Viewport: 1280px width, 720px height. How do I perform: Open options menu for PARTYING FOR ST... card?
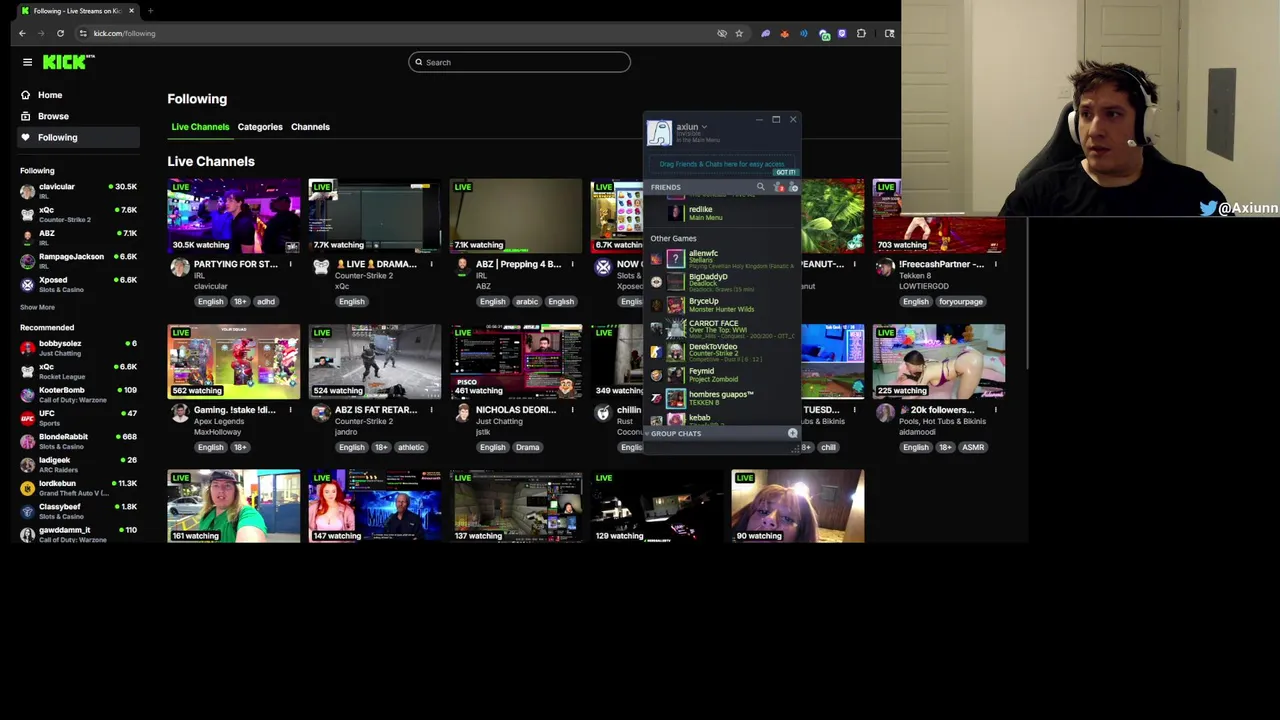291,264
